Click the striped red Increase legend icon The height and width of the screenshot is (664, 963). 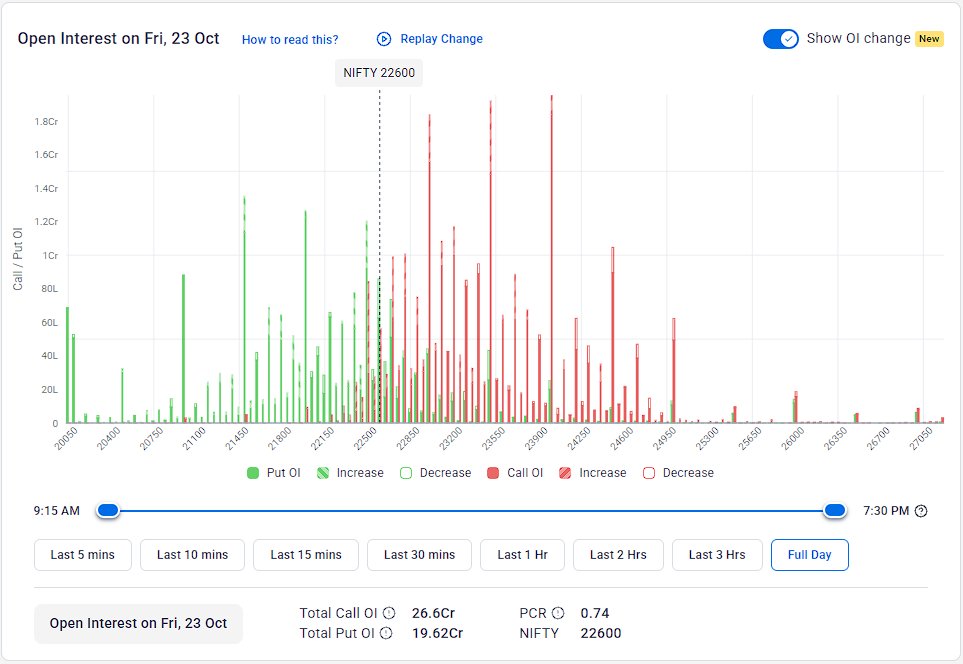point(565,473)
